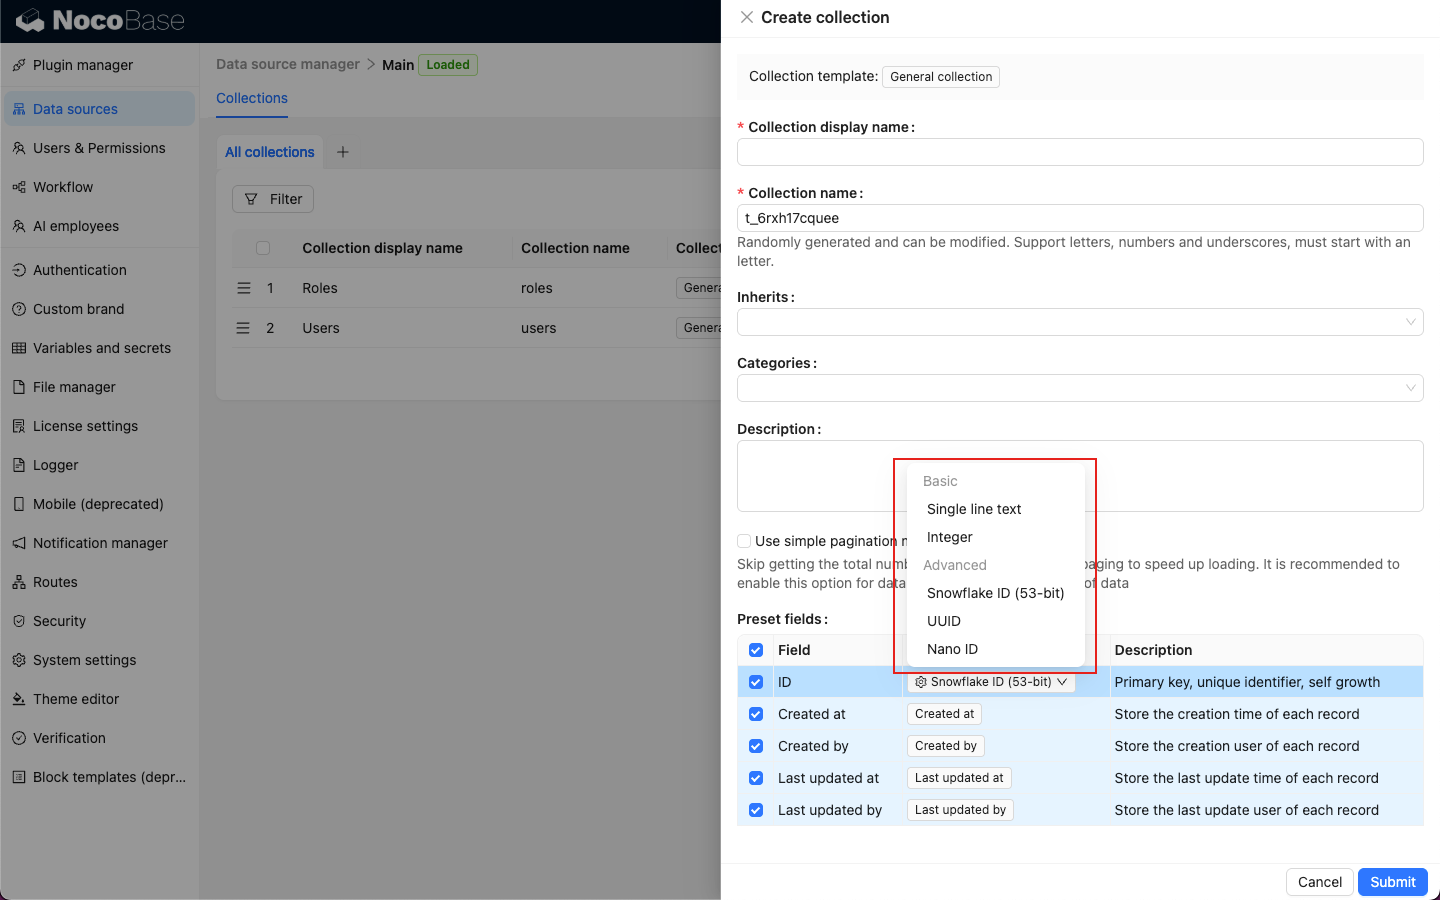Close the Create collection drawer with X
The width and height of the screenshot is (1440, 900).
[747, 17]
